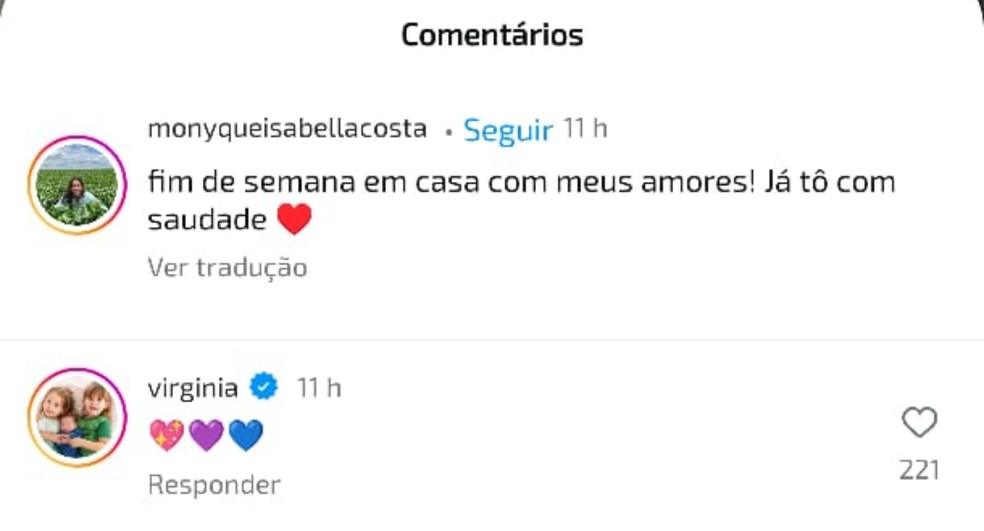View the 221 likes count
The image size is (984, 531).
pyautogui.click(x=919, y=469)
